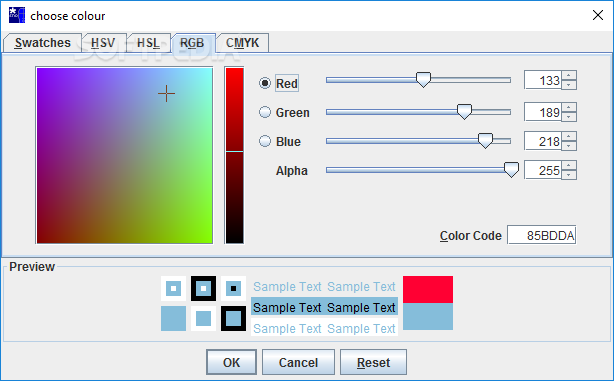
Task: Select the Red radio button
Action: pos(265,83)
